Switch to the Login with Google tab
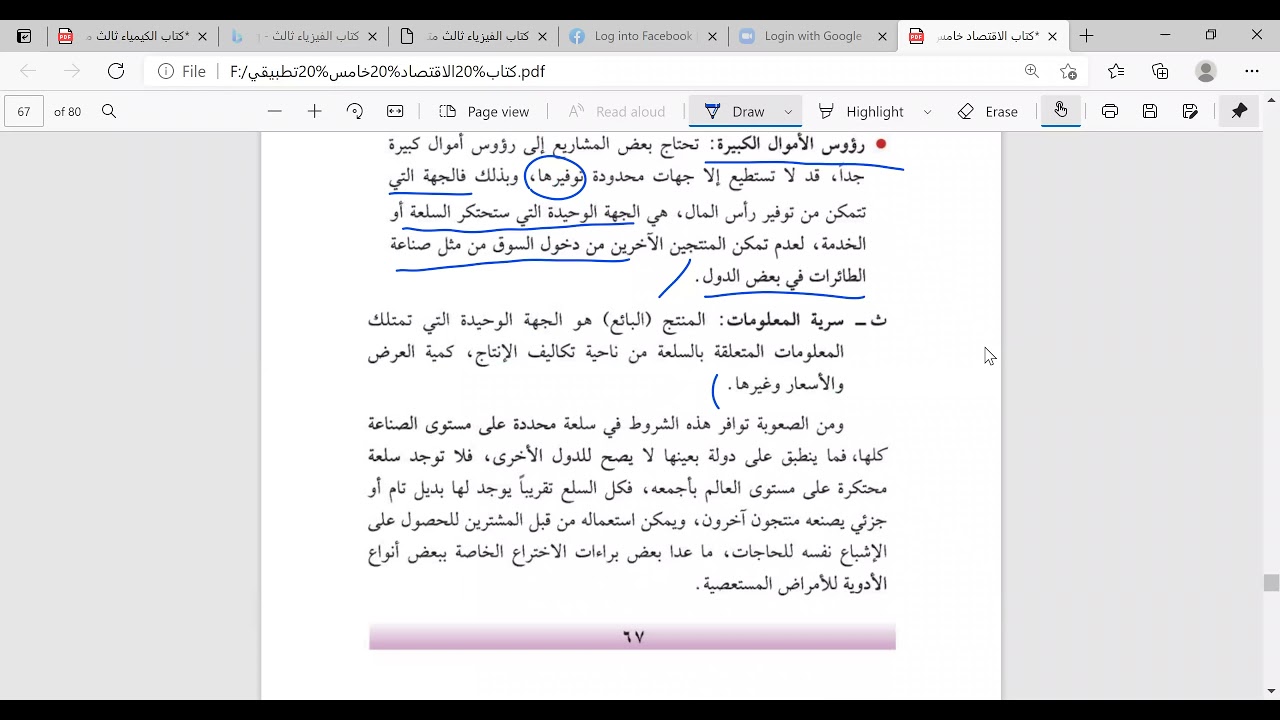The width and height of the screenshot is (1280, 720). (x=813, y=36)
